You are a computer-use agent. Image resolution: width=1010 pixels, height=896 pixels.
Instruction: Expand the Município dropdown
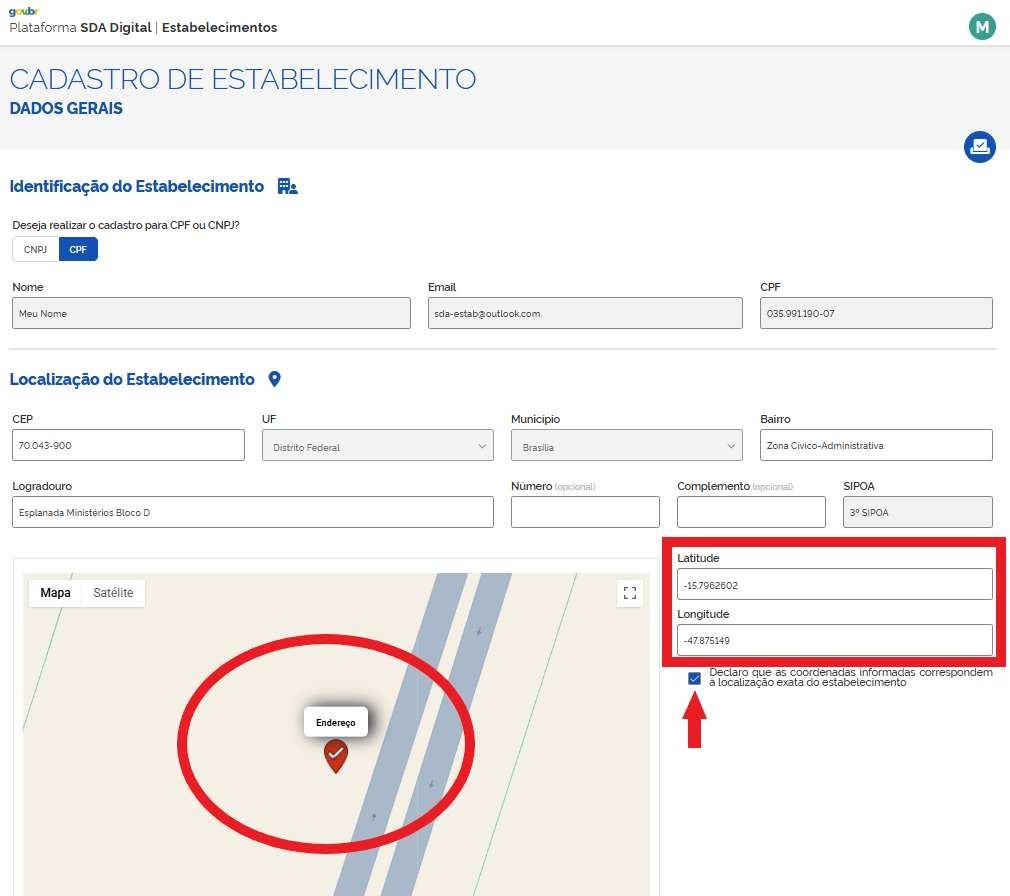pos(626,446)
